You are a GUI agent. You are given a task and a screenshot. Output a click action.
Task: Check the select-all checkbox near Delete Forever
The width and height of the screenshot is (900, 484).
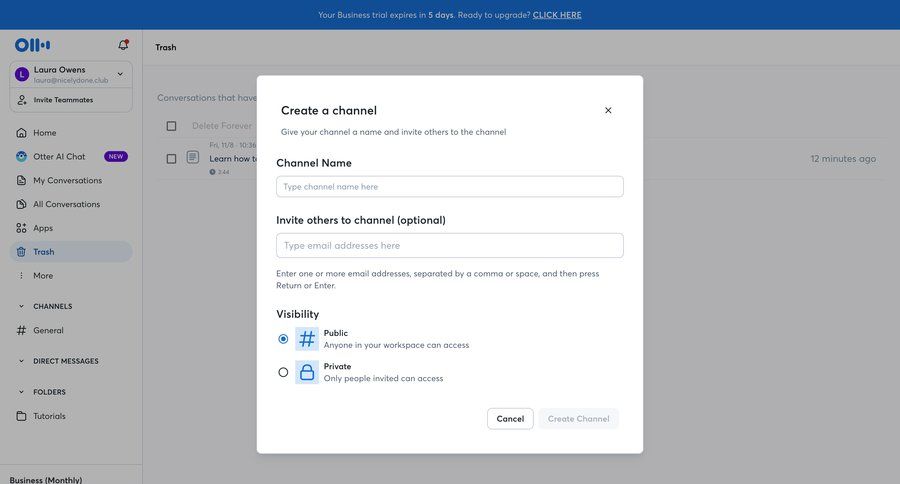(x=171, y=126)
